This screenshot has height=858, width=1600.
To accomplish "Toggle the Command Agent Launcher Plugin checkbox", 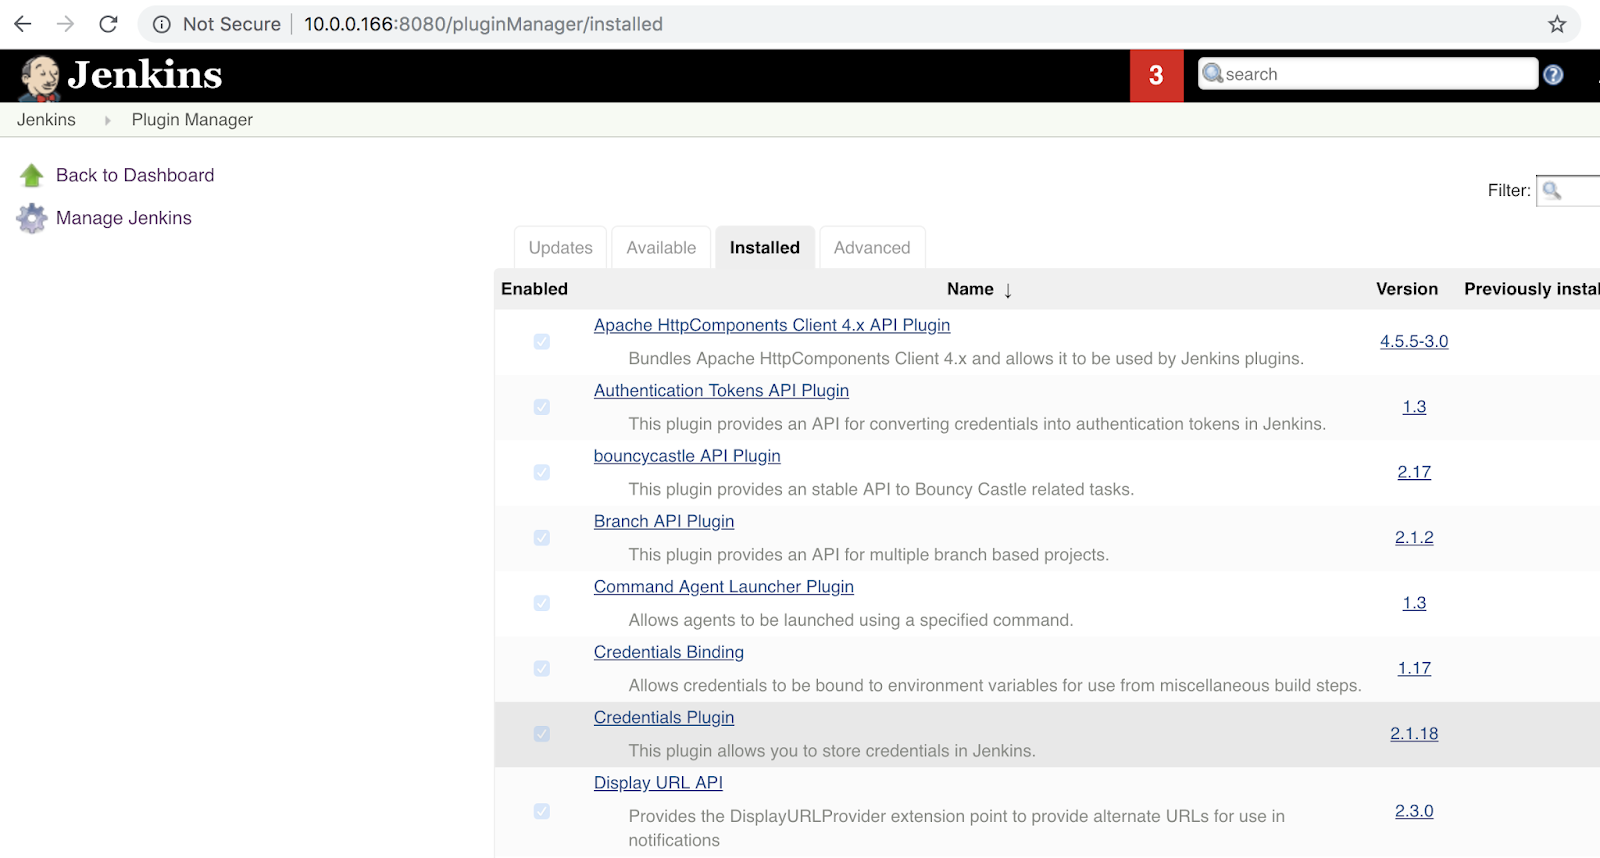I will [x=542, y=603].
